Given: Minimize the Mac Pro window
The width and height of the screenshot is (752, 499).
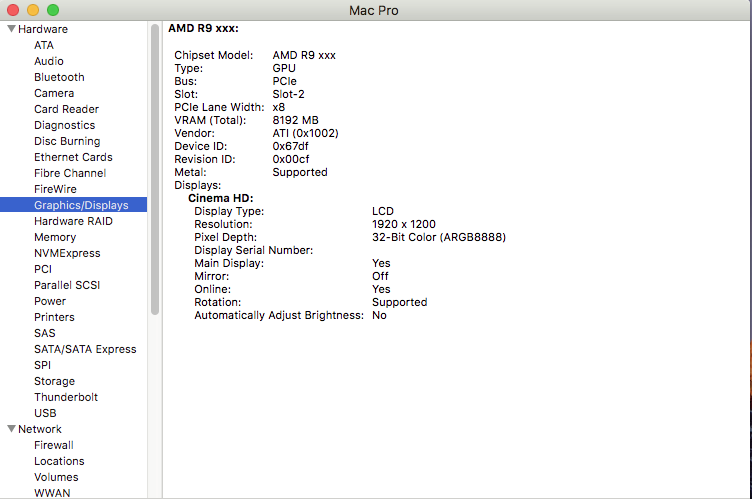Looking at the screenshot, I should click(33, 10).
